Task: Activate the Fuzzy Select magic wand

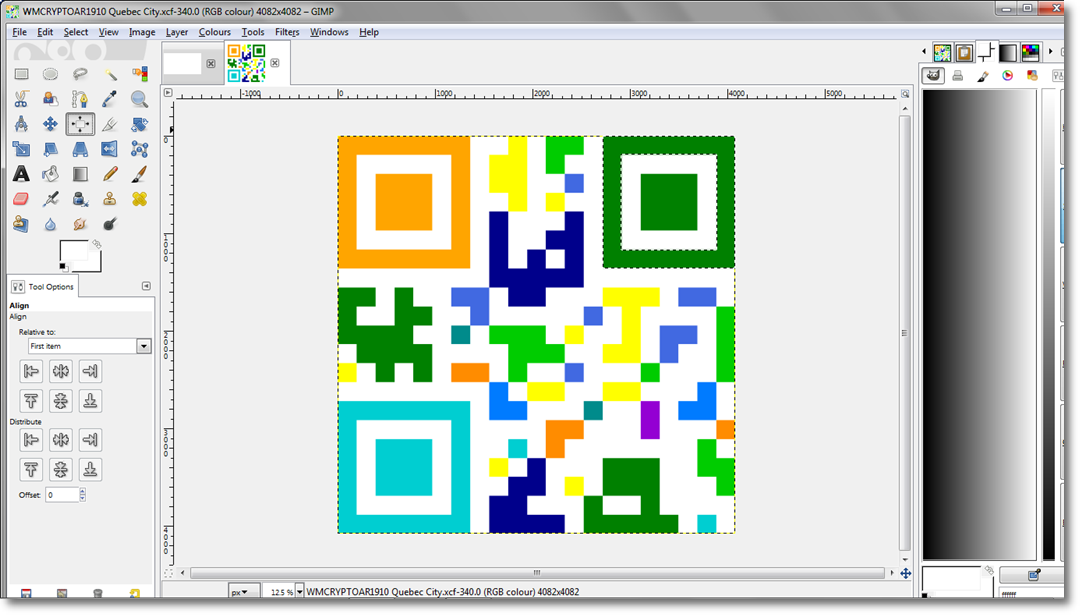Action: click(x=110, y=74)
